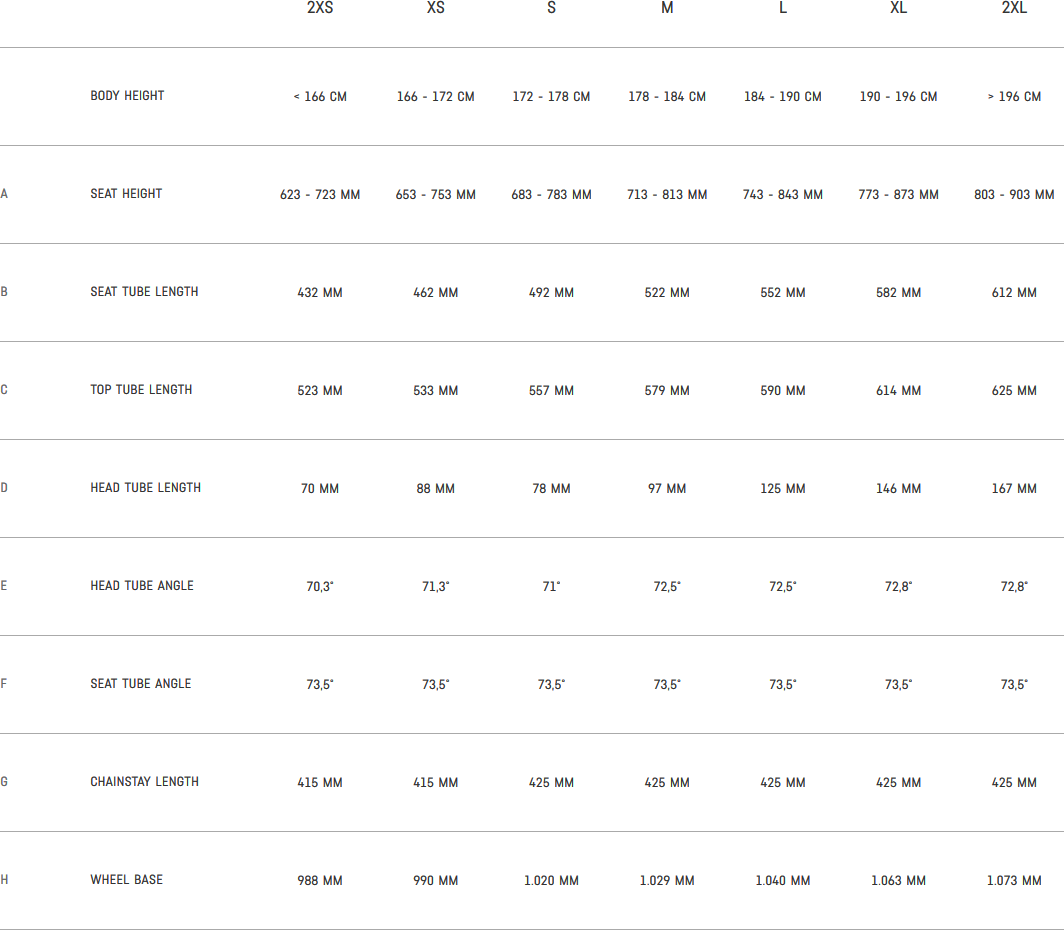Screen dimensions: 1064x930
Task: Select the 2XL size column header
Action: point(1014,9)
